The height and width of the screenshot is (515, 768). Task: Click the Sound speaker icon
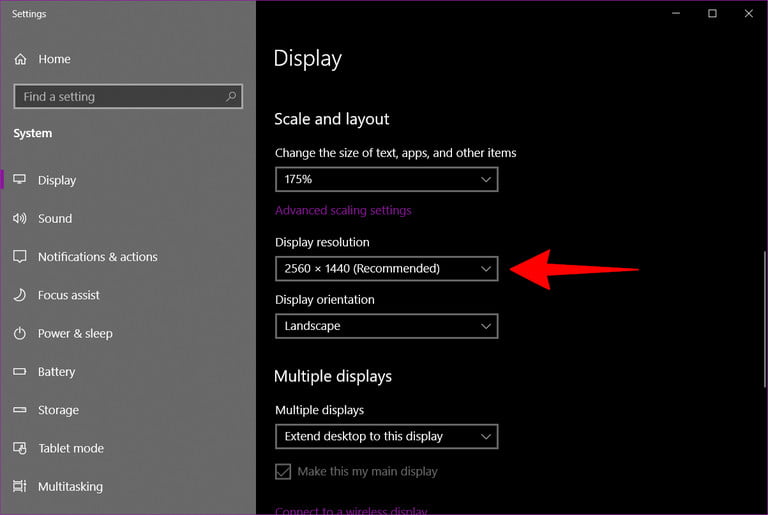(20, 218)
